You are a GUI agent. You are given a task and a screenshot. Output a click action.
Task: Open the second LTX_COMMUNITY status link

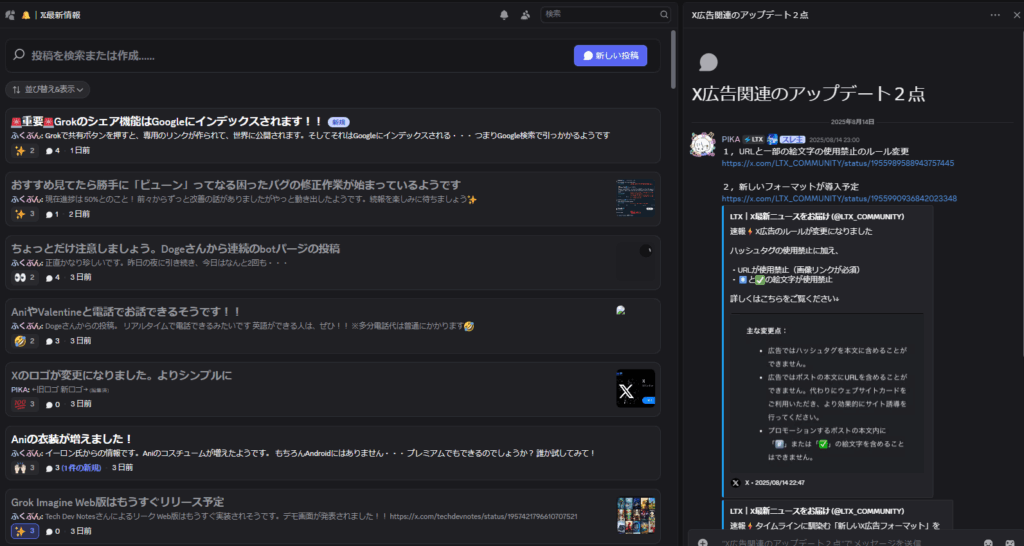coord(838,198)
